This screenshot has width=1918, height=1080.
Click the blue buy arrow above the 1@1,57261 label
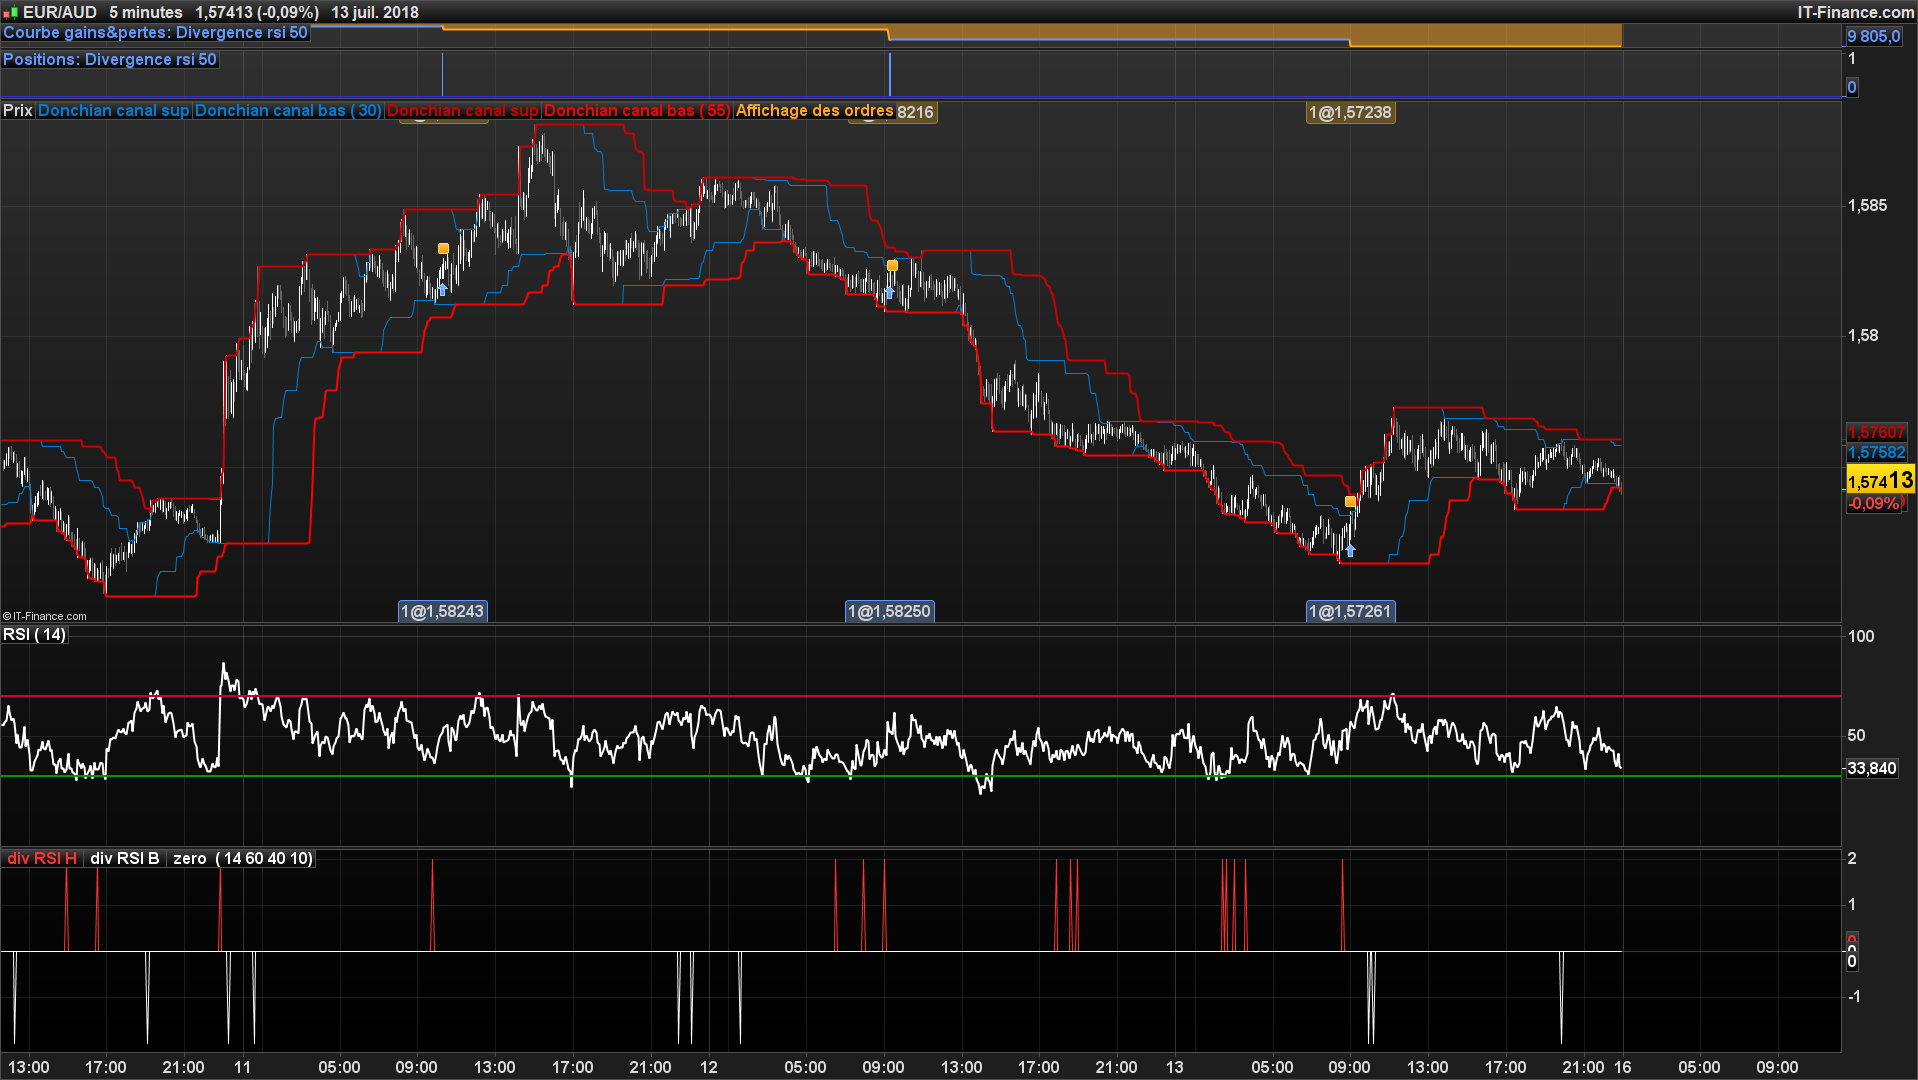(x=1350, y=550)
